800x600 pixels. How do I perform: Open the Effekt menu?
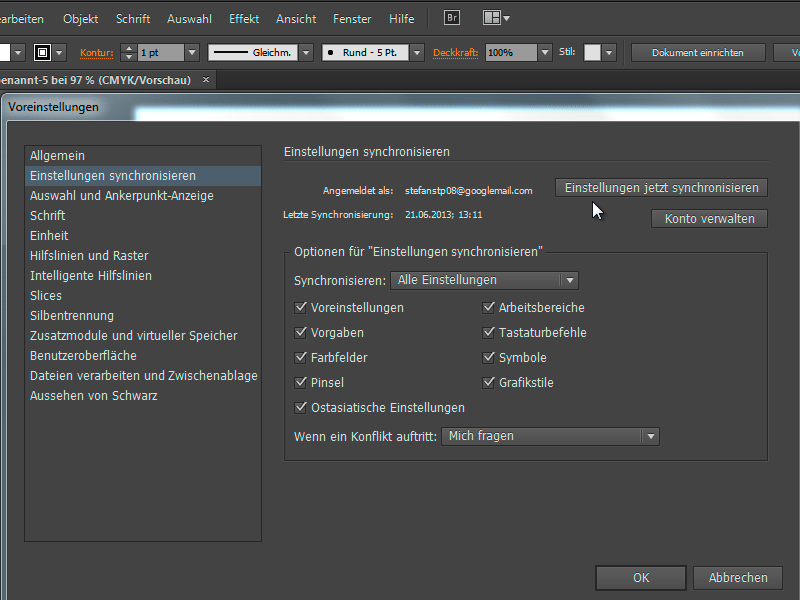point(244,19)
